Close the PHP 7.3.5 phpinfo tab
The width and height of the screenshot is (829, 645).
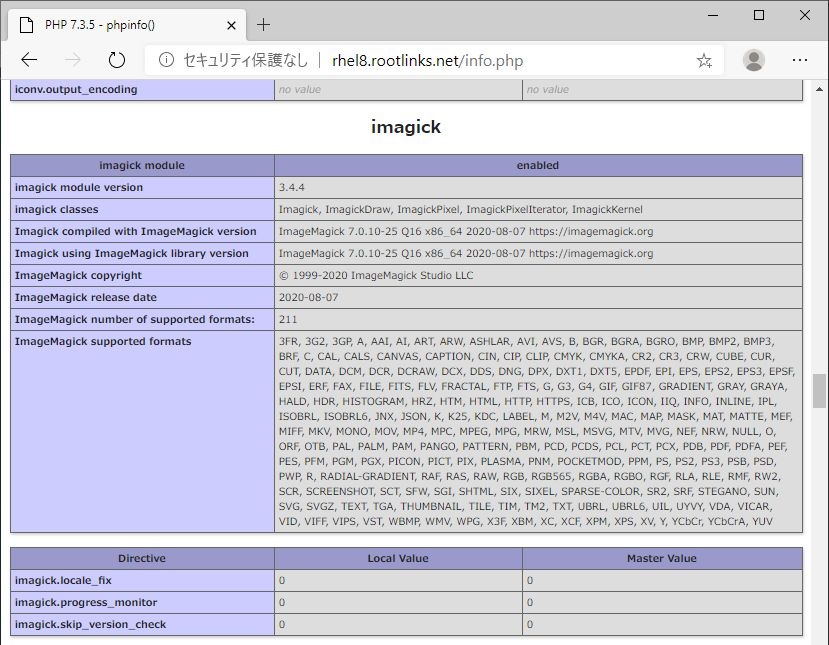click(231, 25)
